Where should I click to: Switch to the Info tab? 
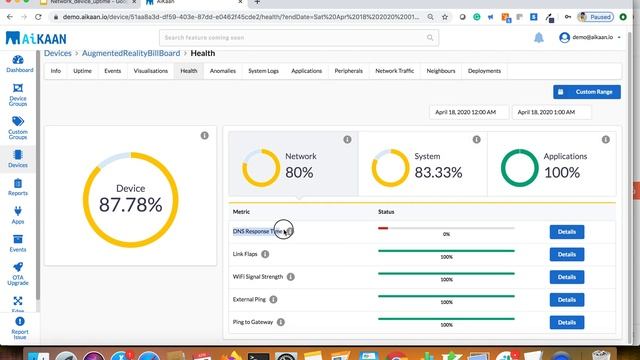[x=56, y=71]
